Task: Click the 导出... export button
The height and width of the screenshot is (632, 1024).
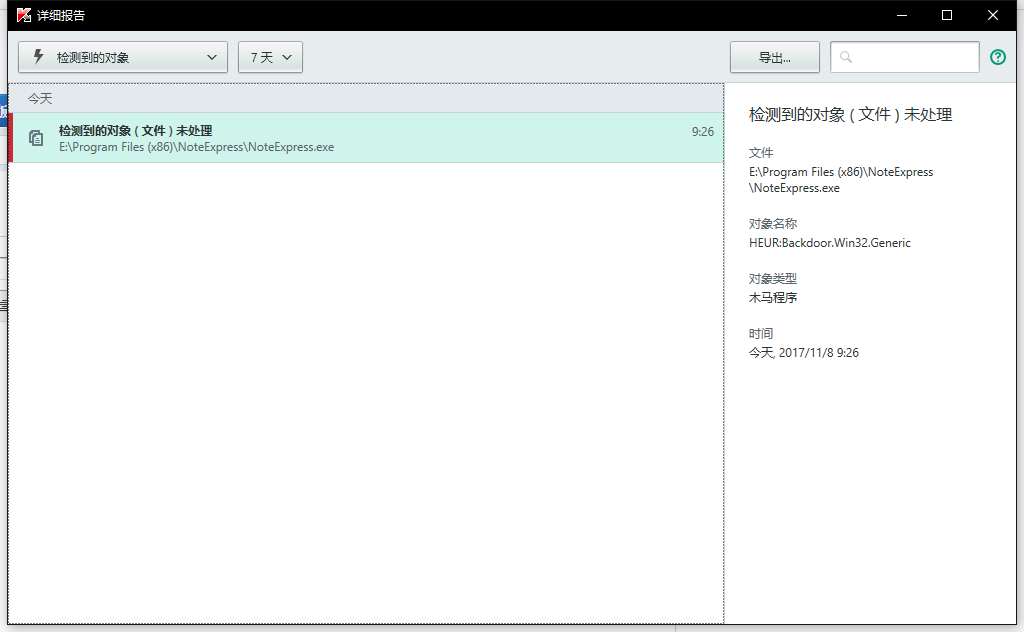Action: tap(775, 57)
